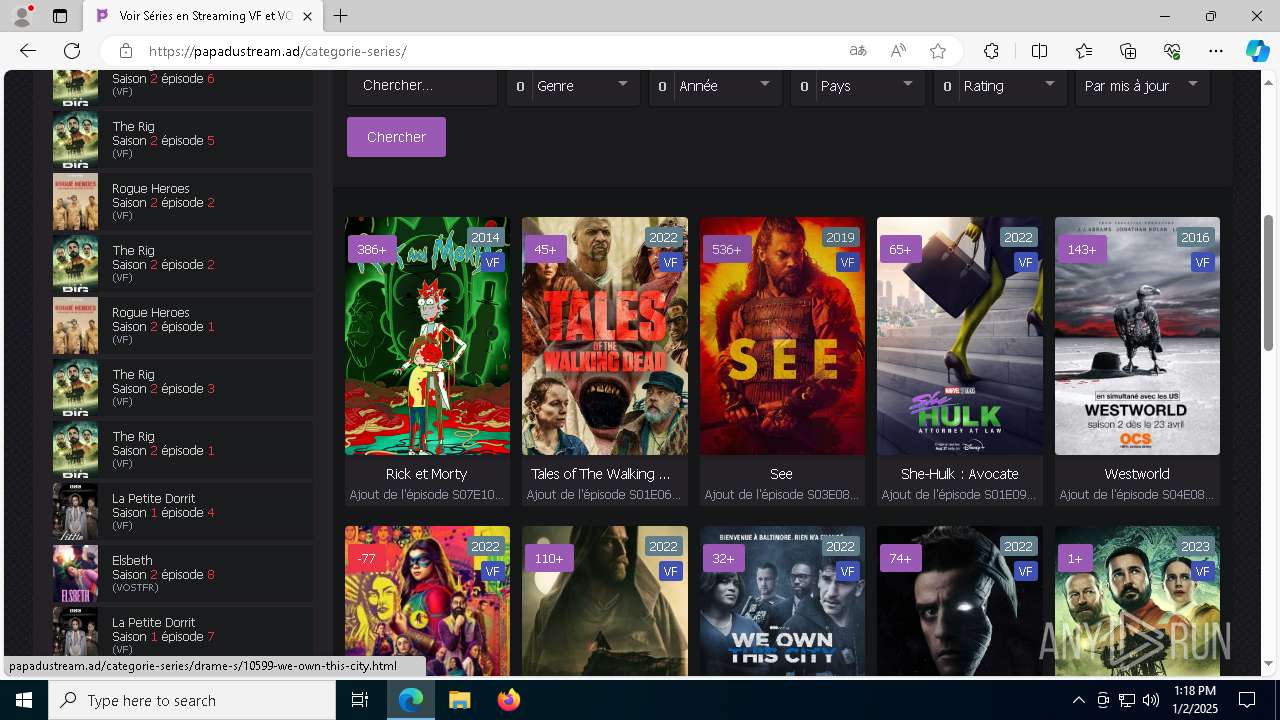This screenshot has width=1280, height=720.
Task: Open the profile avatar icon
Action: 22,16
